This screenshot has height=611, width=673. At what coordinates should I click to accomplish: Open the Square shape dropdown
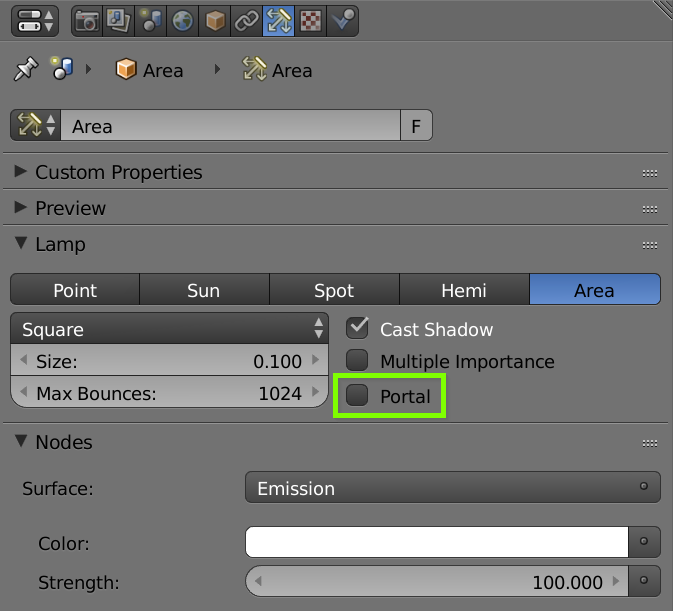[170, 329]
